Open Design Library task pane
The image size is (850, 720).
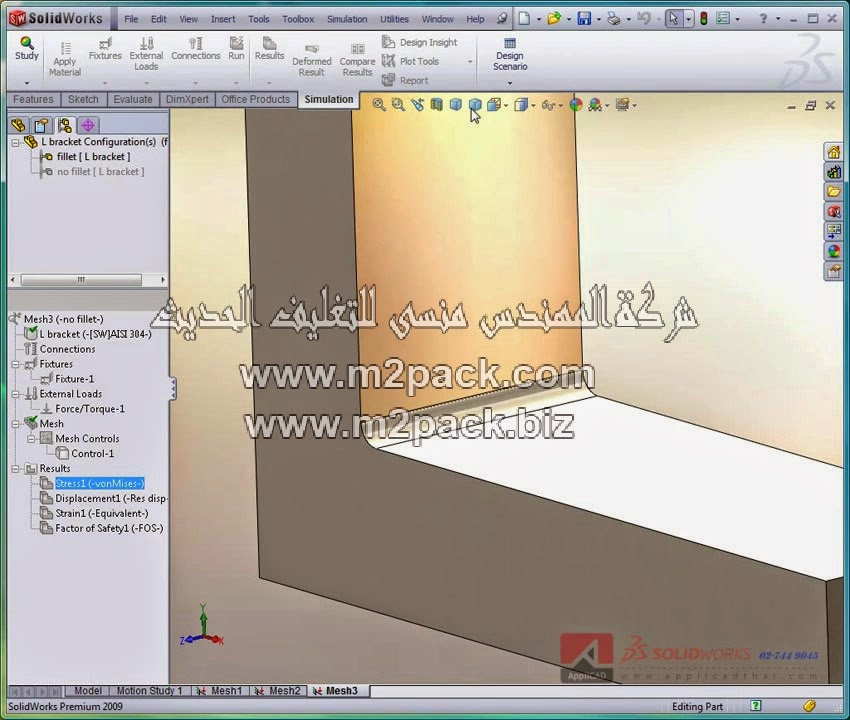[834, 172]
